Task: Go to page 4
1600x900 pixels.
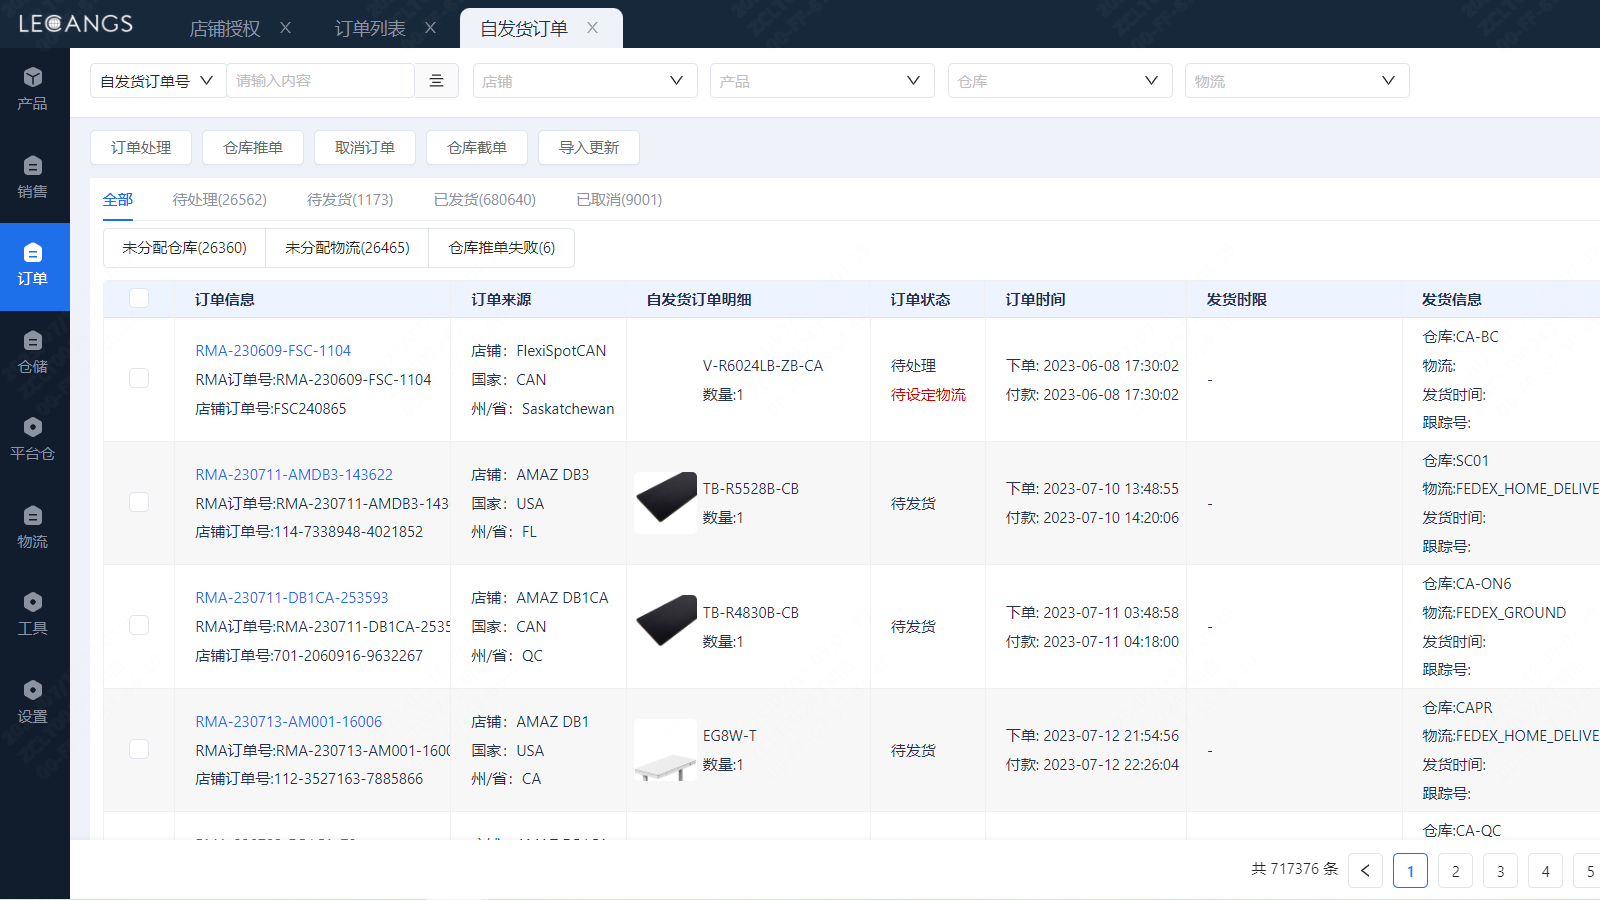Action: point(1545,871)
